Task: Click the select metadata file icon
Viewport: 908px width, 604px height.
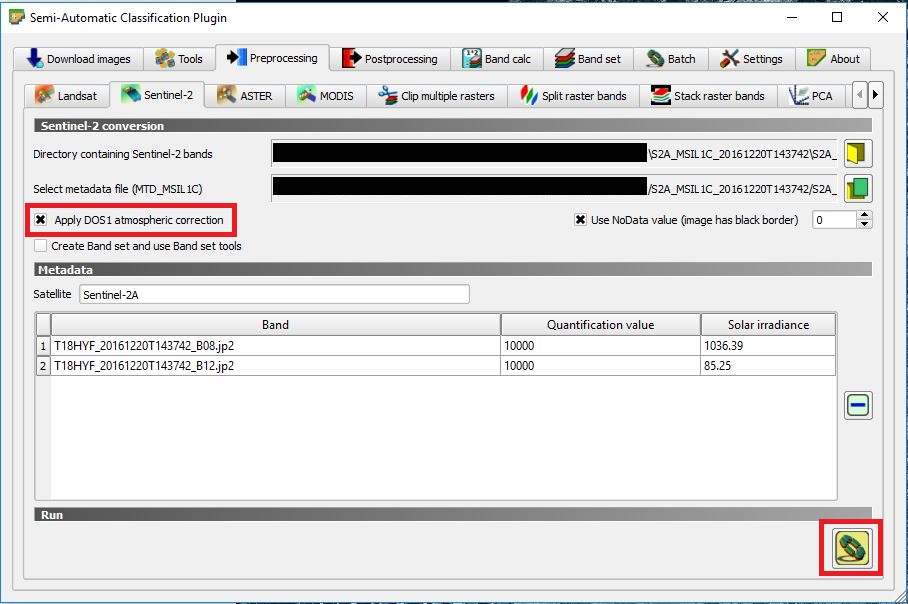Action: [858, 187]
